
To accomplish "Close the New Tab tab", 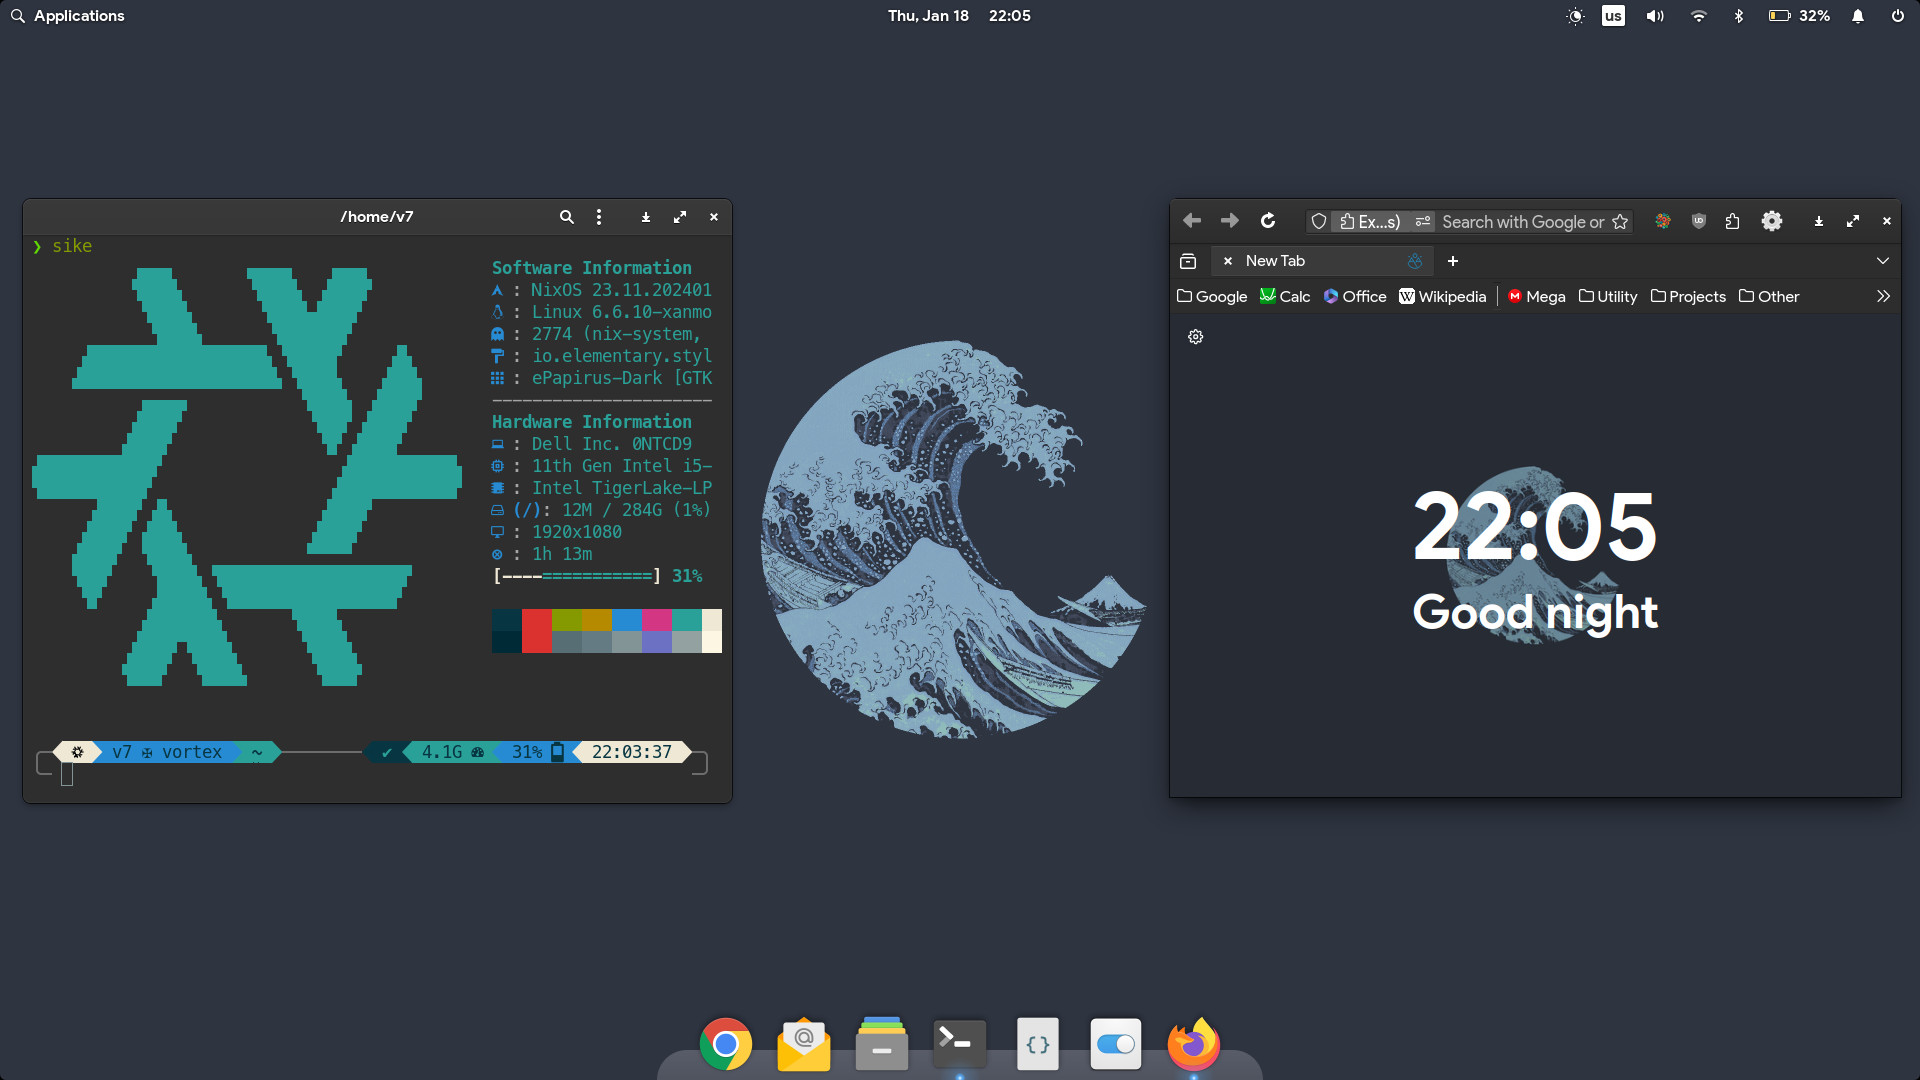I will click(1228, 261).
